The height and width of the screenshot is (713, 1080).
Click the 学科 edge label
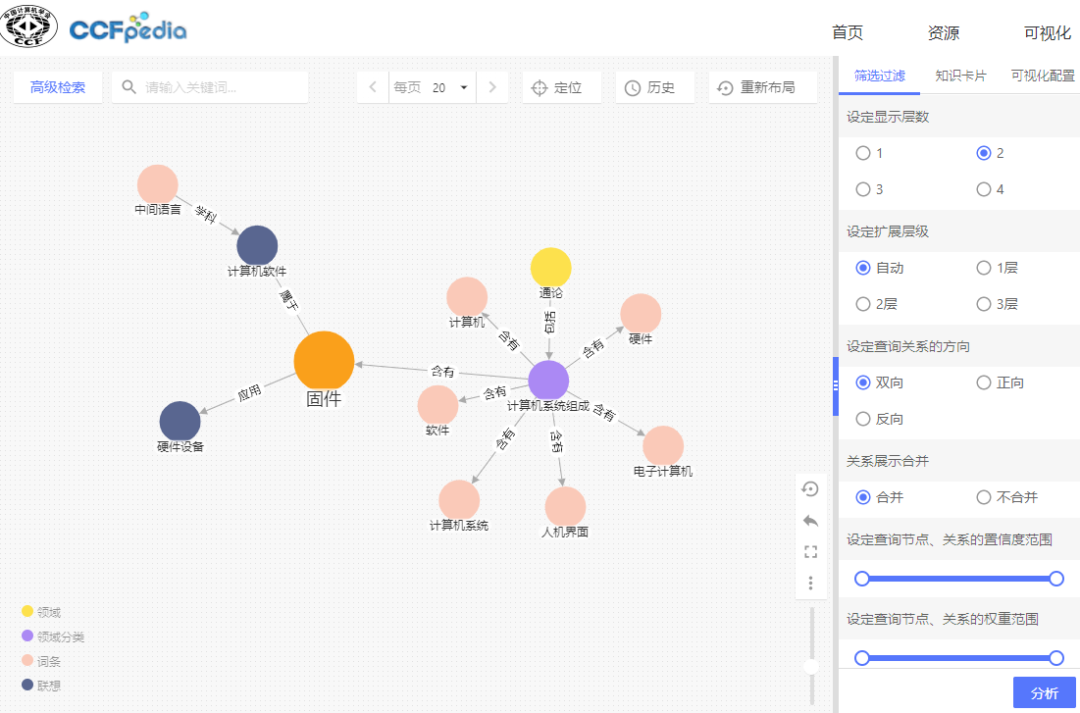point(206,214)
